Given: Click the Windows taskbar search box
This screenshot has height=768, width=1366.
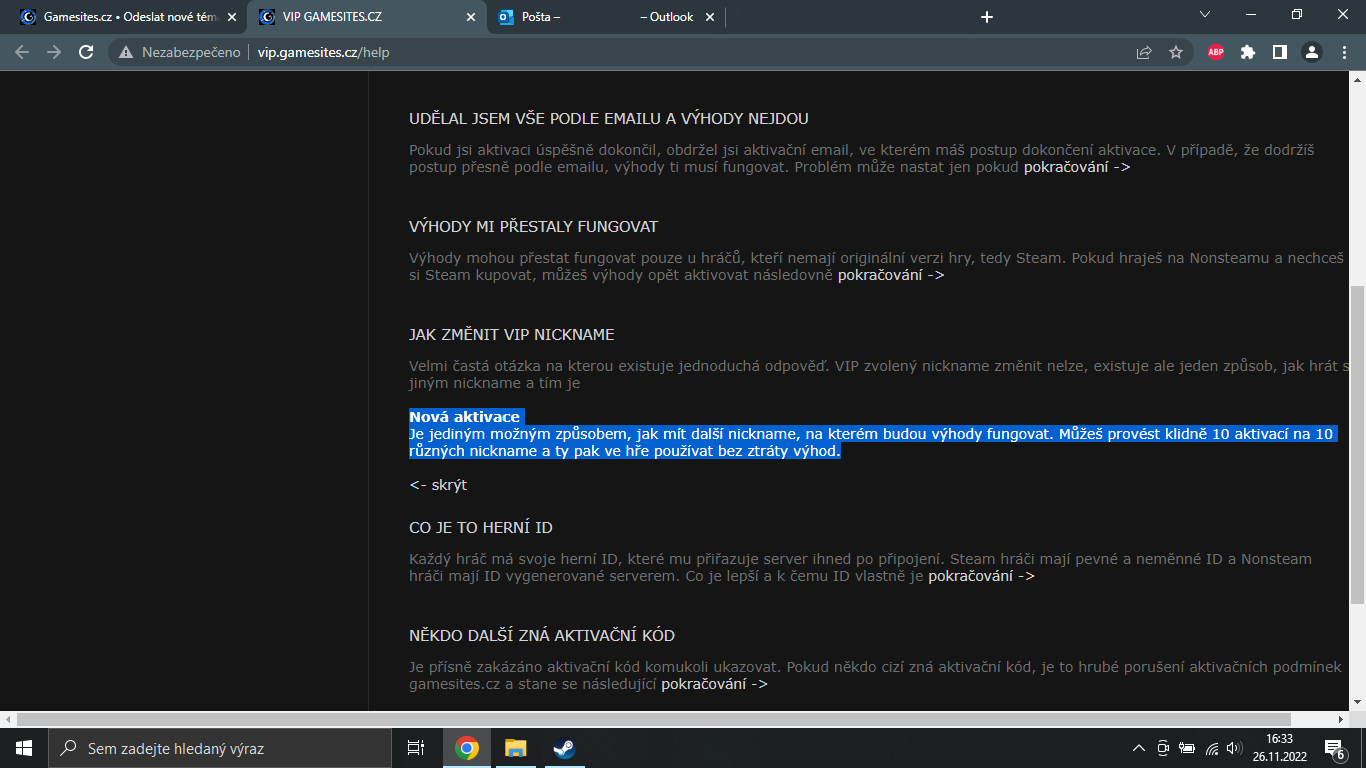Looking at the screenshot, I should [x=220, y=748].
